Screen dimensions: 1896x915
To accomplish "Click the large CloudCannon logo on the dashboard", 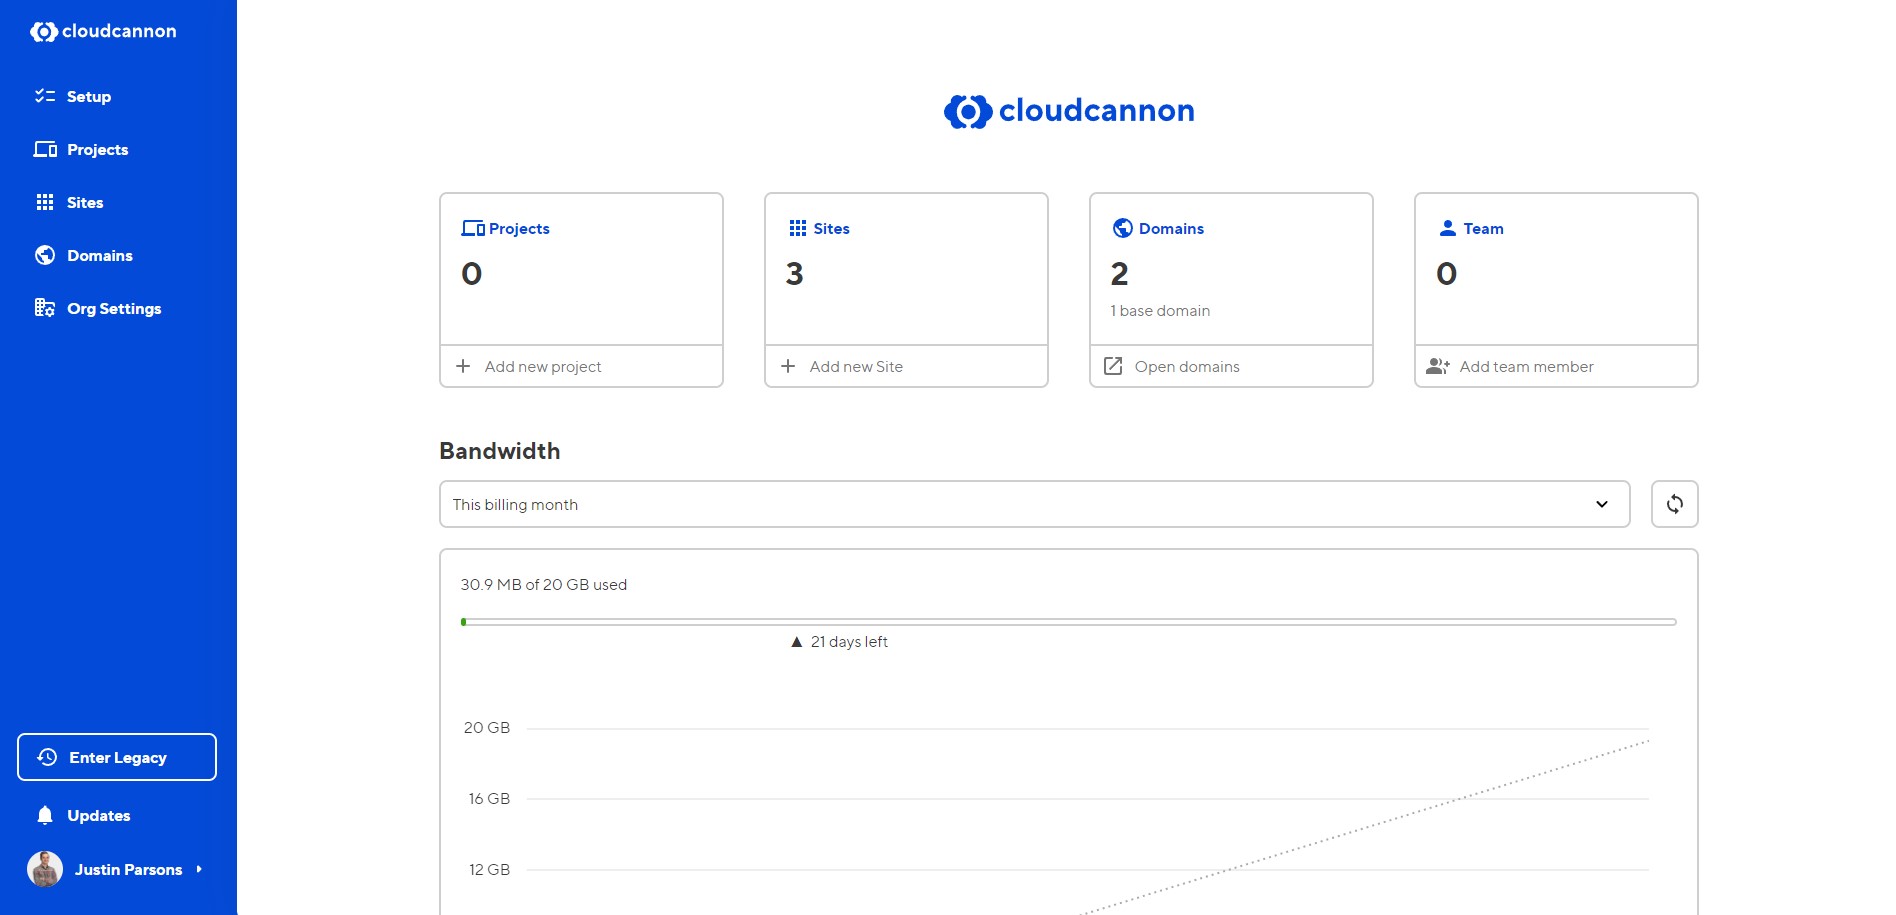I will (x=1068, y=111).
